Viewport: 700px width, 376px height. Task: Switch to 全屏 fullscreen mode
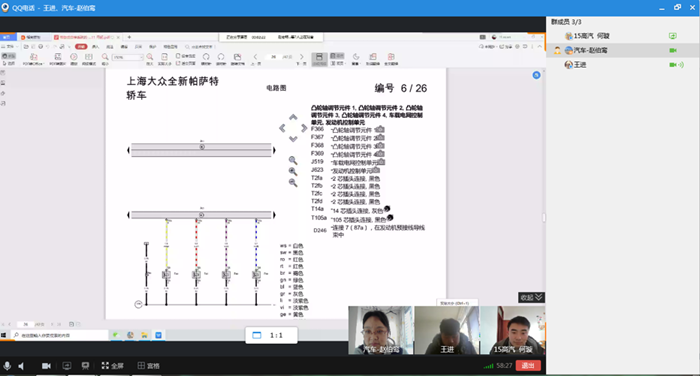pyautogui.click(x=112, y=366)
